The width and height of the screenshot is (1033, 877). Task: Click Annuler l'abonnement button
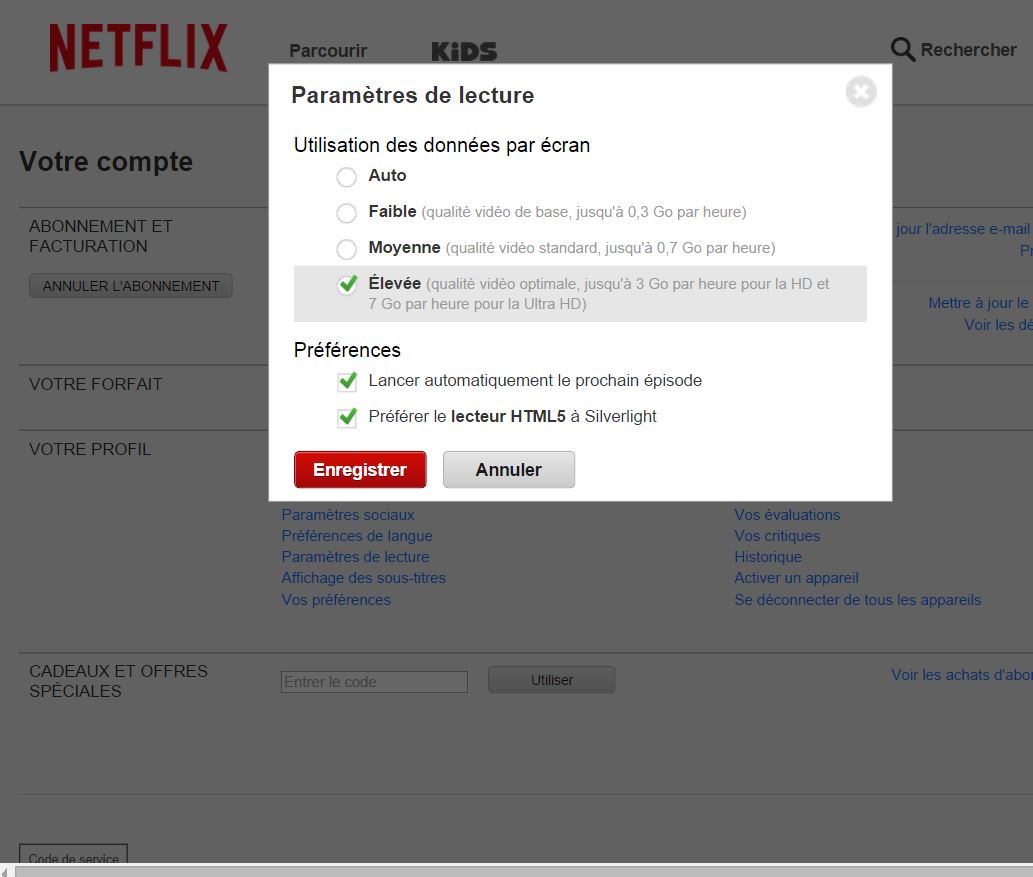(130, 286)
